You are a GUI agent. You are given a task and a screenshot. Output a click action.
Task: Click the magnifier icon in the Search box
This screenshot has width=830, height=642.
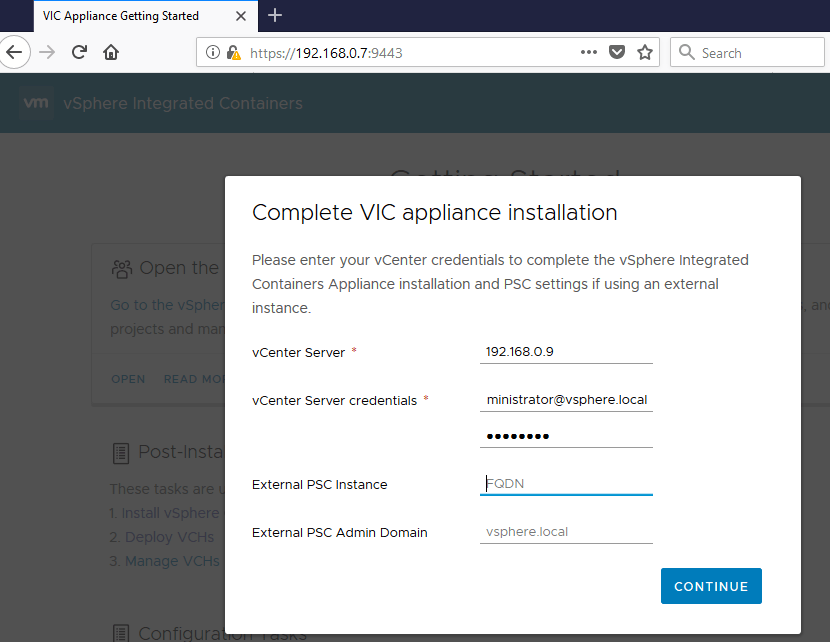coord(687,52)
